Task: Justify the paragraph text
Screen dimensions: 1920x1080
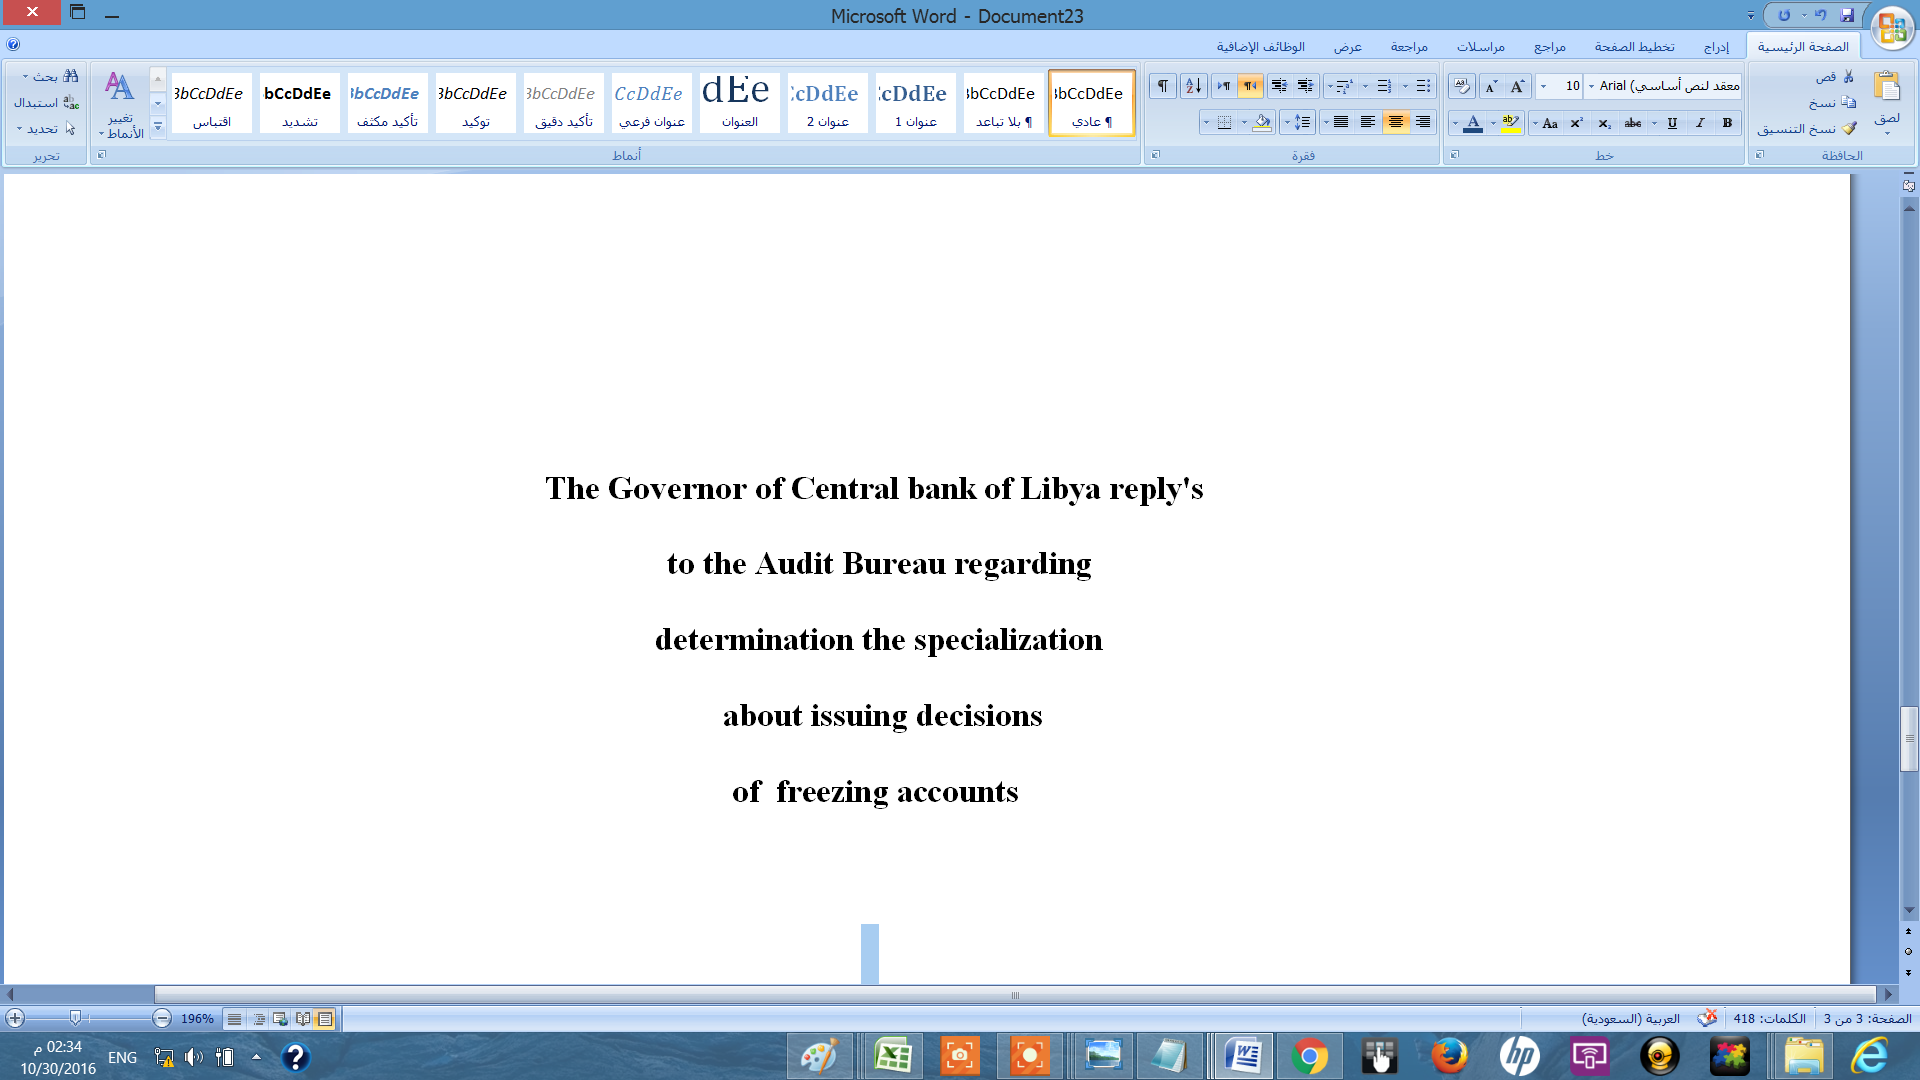Action: (x=1341, y=123)
